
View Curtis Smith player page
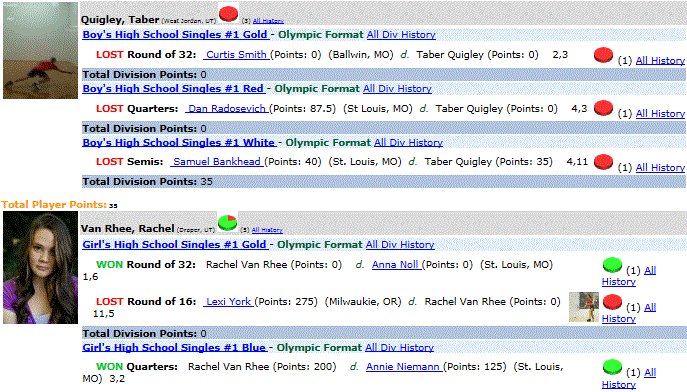[x=236, y=55]
